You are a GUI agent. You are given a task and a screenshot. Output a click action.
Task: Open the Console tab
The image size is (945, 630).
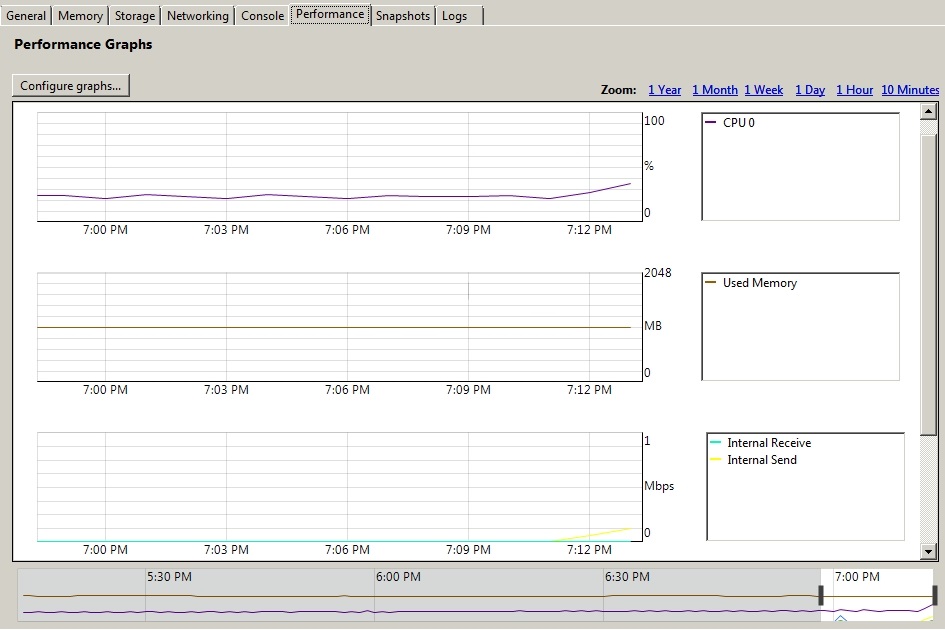click(262, 16)
